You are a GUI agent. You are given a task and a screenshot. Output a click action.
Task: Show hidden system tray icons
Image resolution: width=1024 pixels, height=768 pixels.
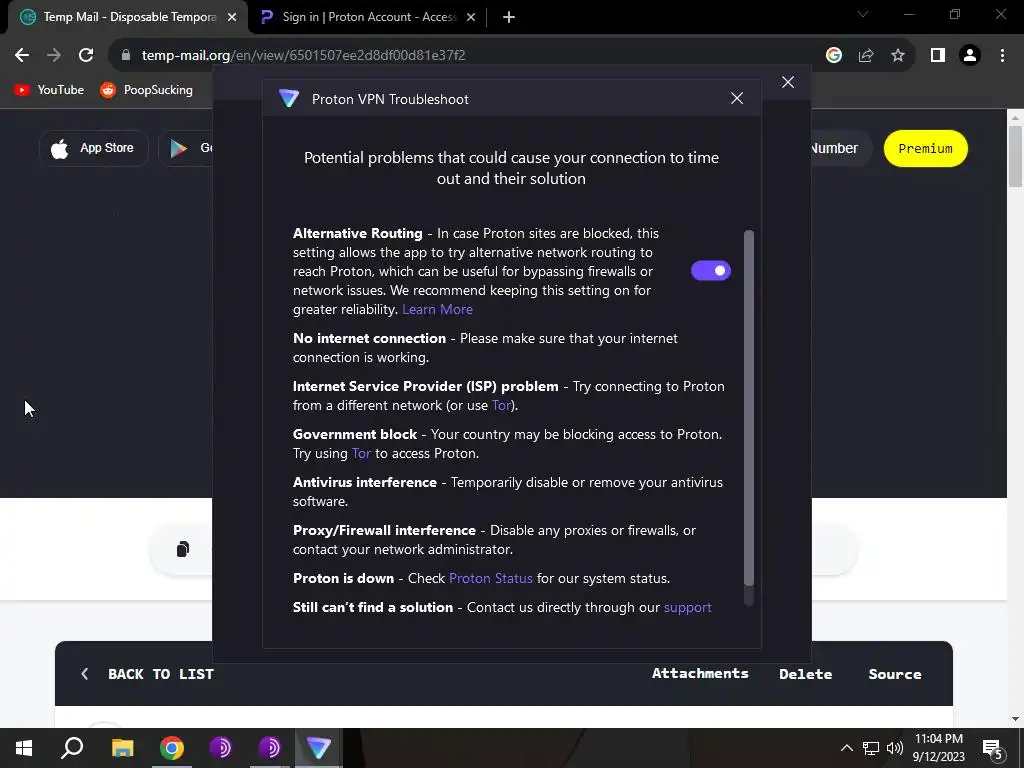(846, 748)
